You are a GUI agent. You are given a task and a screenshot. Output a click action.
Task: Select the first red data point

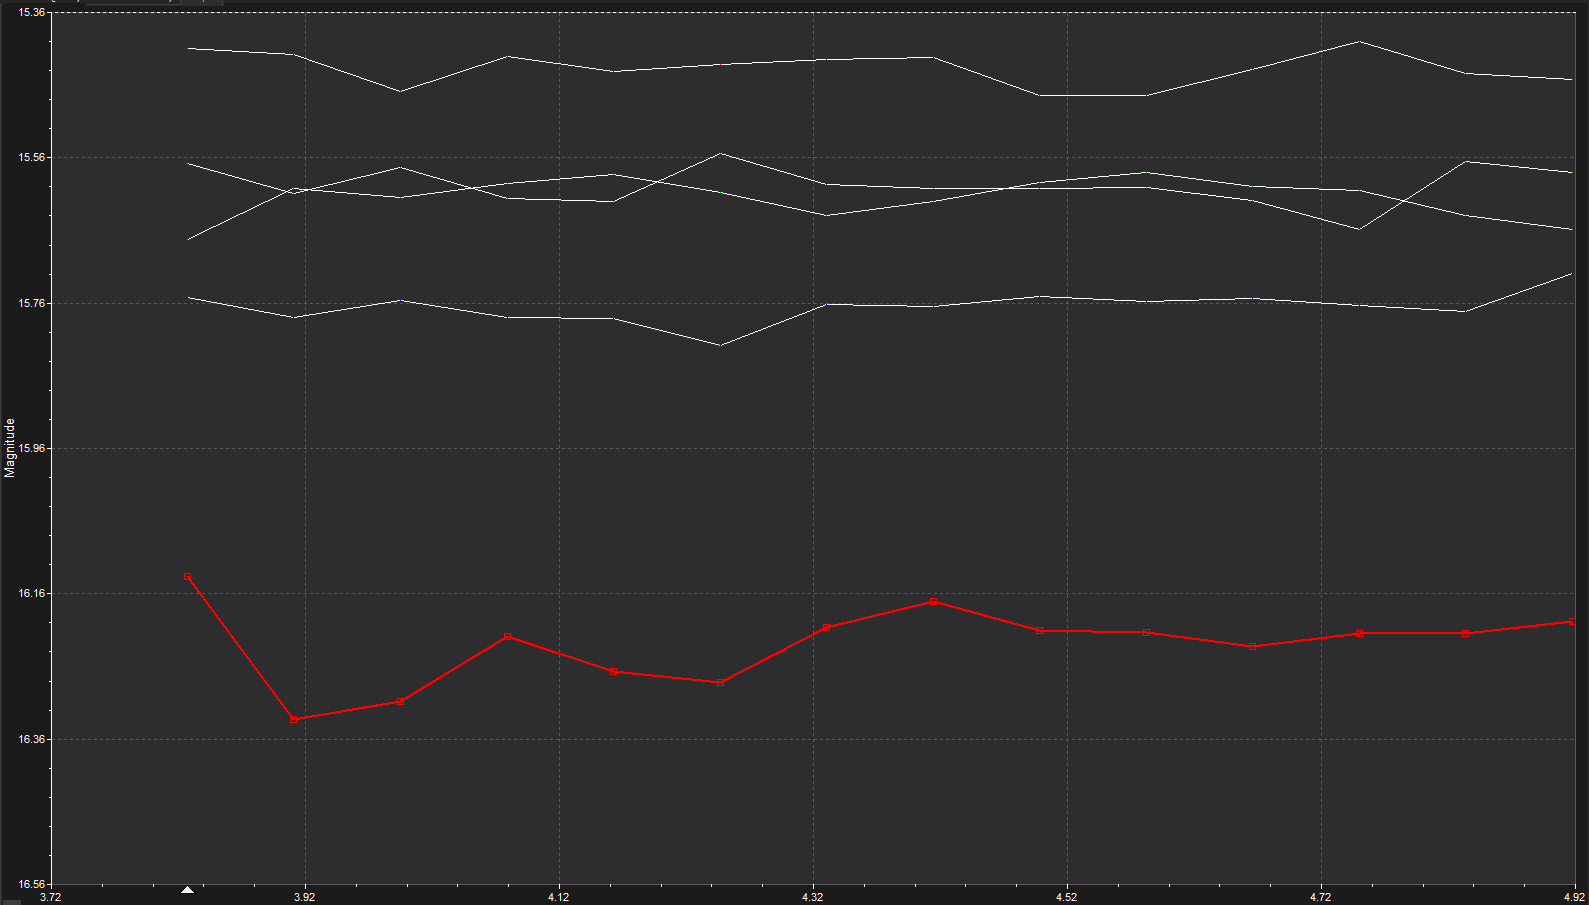coord(188,577)
